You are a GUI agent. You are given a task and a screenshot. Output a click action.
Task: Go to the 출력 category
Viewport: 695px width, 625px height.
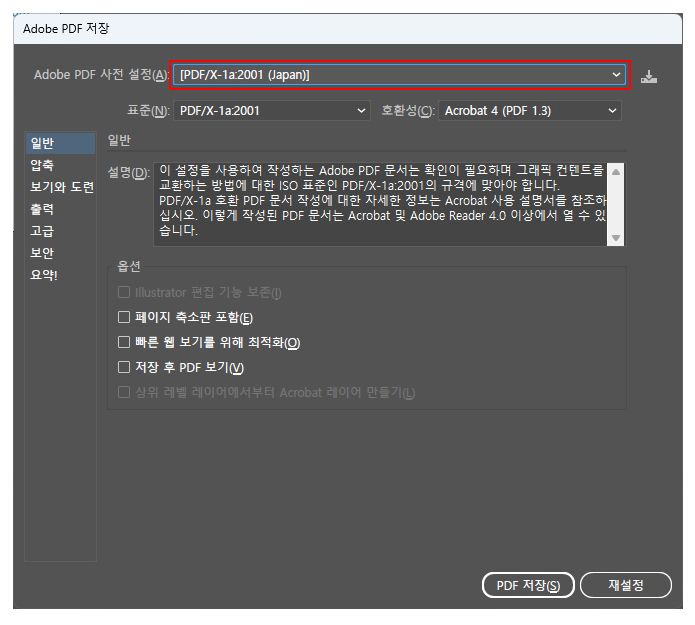pos(42,209)
